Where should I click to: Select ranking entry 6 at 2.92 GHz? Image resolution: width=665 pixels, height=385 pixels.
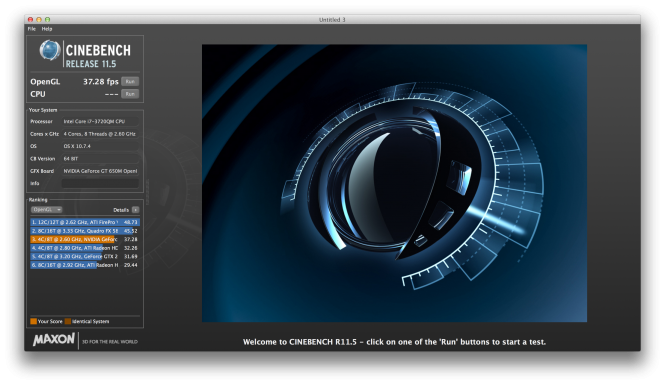tap(85, 265)
